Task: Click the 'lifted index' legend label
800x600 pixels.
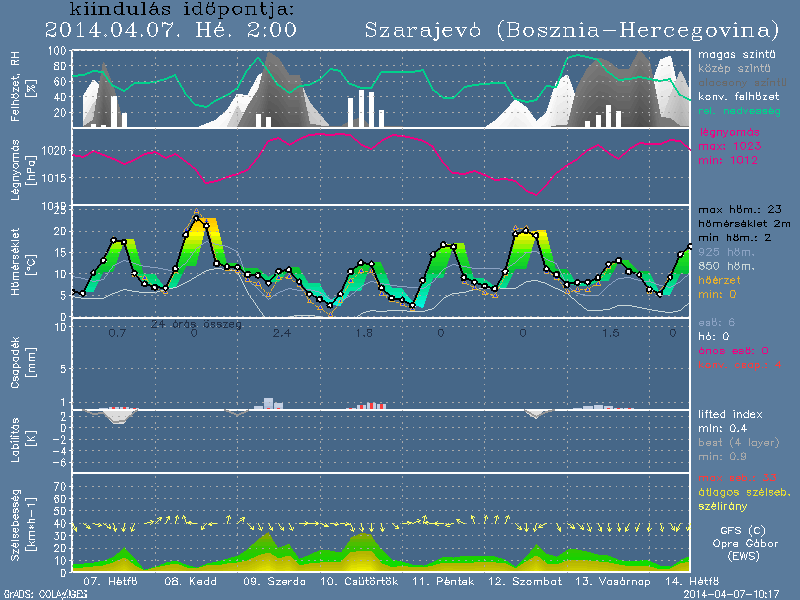Action: pyautogui.click(x=733, y=414)
